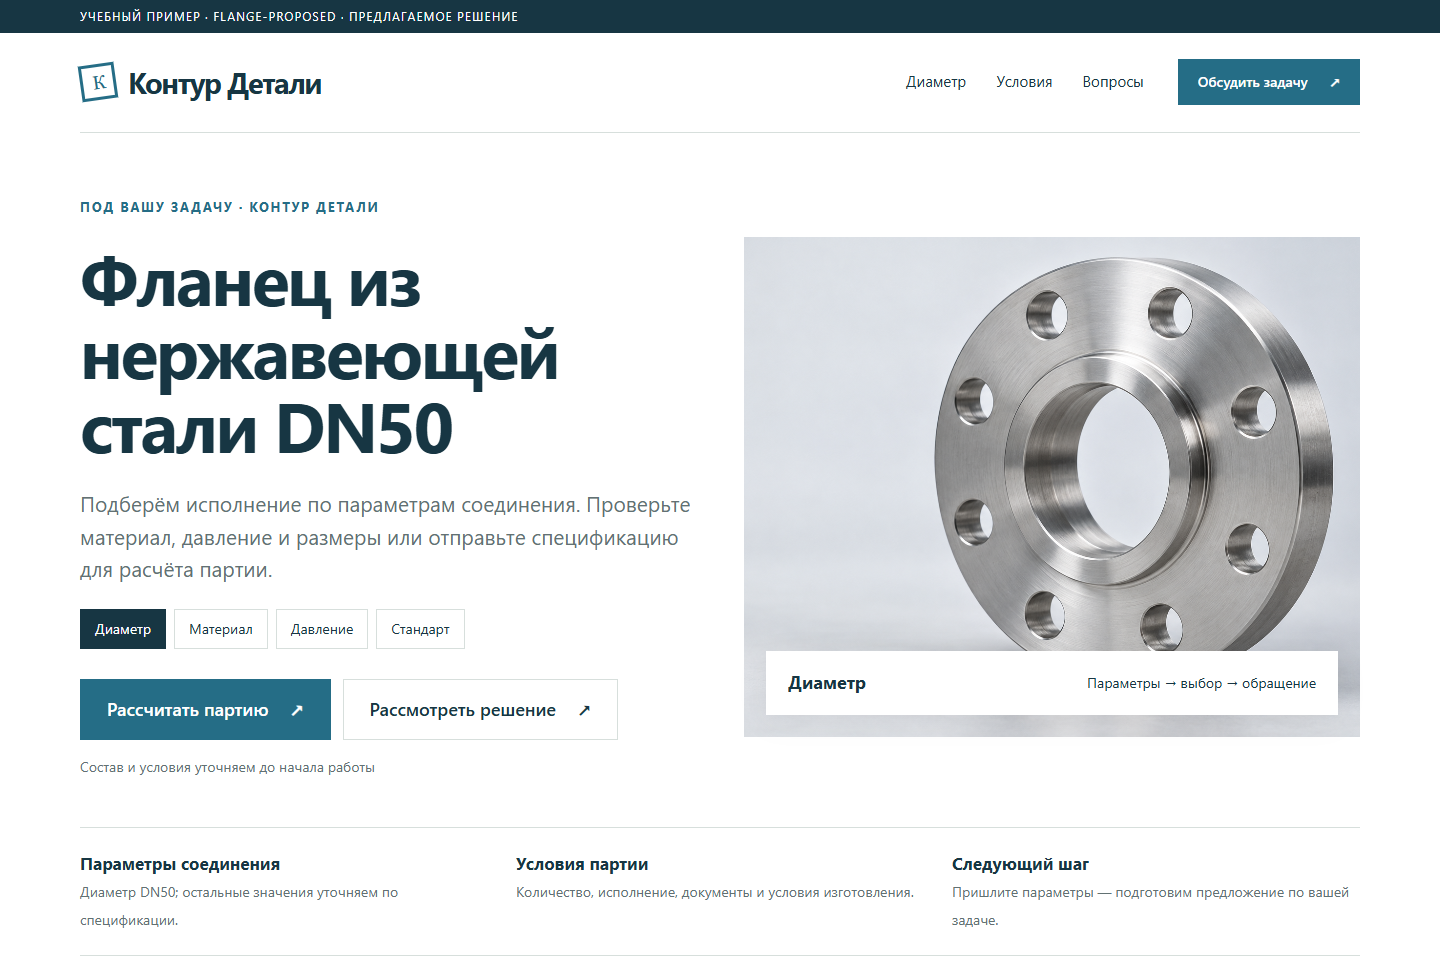Screen dimensions: 1440x960
Task: Open Диаметр in the top navigation
Action: click(936, 82)
